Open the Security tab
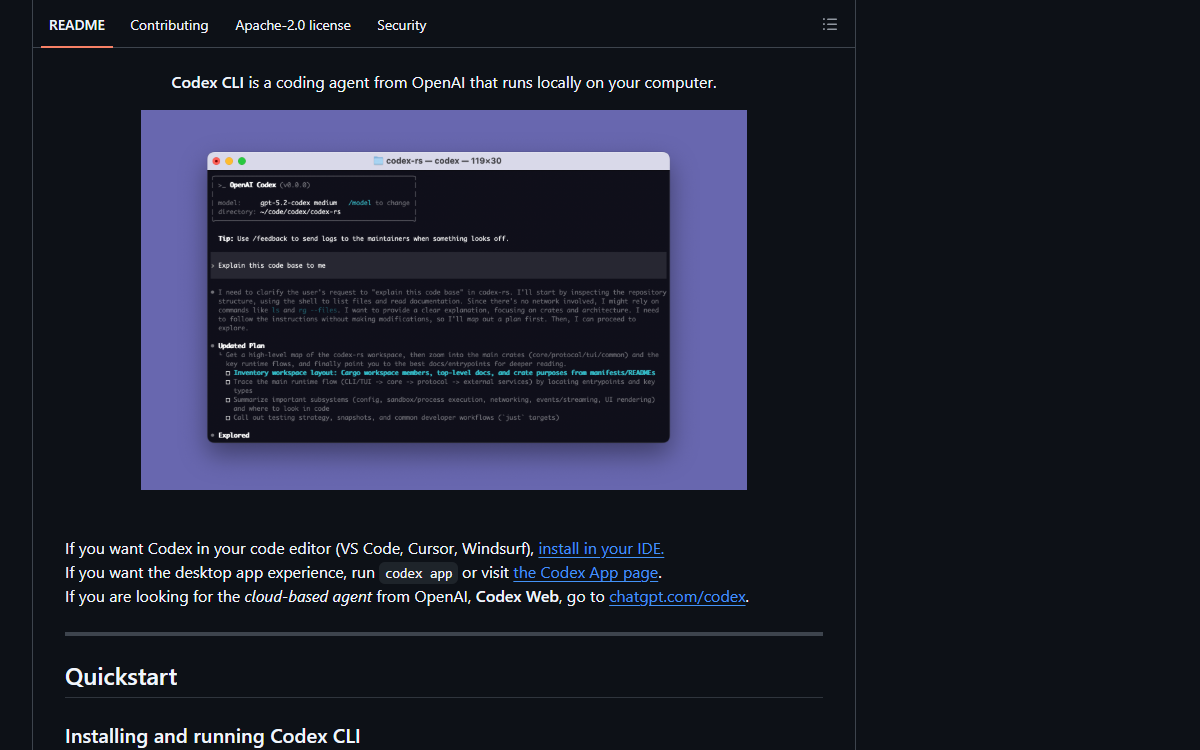The width and height of the screenshot is (1200, 750). point(402,25)
